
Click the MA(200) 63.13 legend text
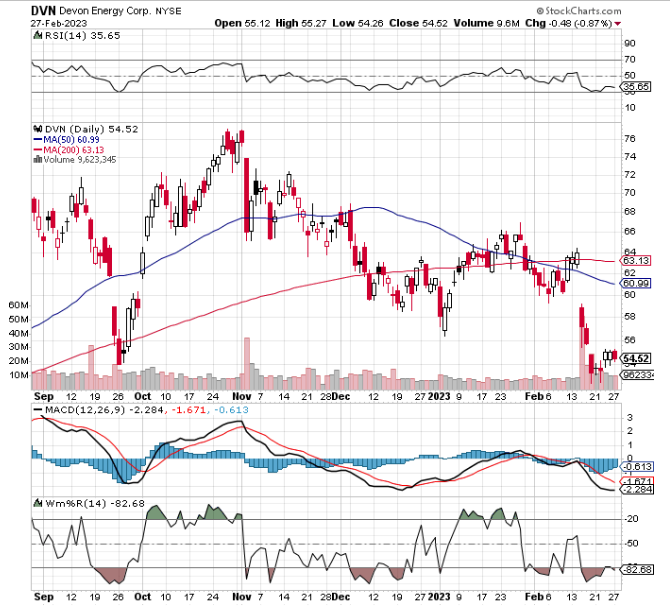tap(73, 150)
